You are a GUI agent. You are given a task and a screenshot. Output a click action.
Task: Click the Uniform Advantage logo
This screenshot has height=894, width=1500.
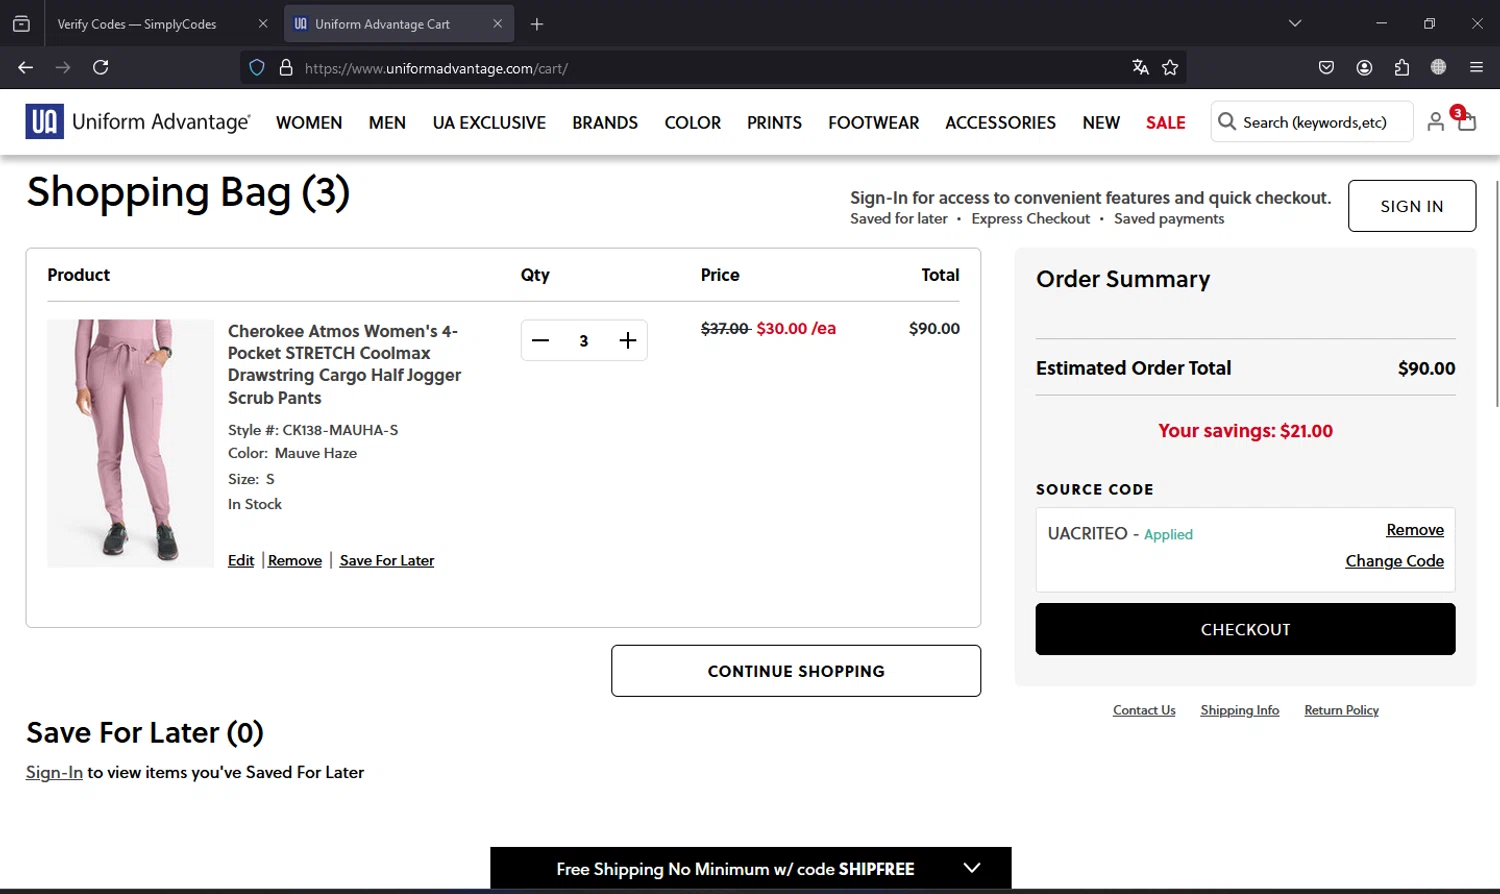coord(138,122)
